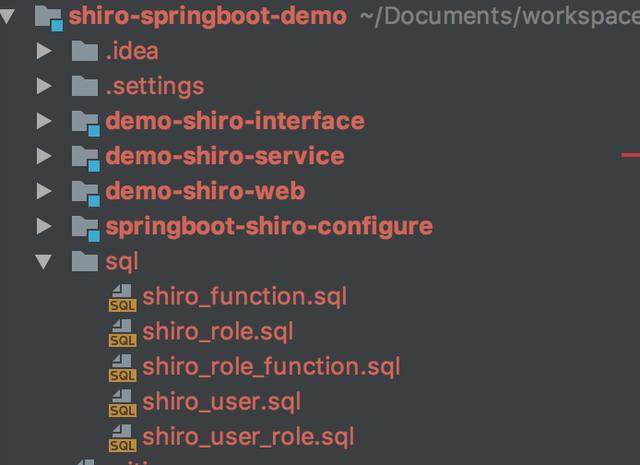640x465 pixels.
Task: Expand the demo-shiro-web module arrow
Action: (44, 191)
